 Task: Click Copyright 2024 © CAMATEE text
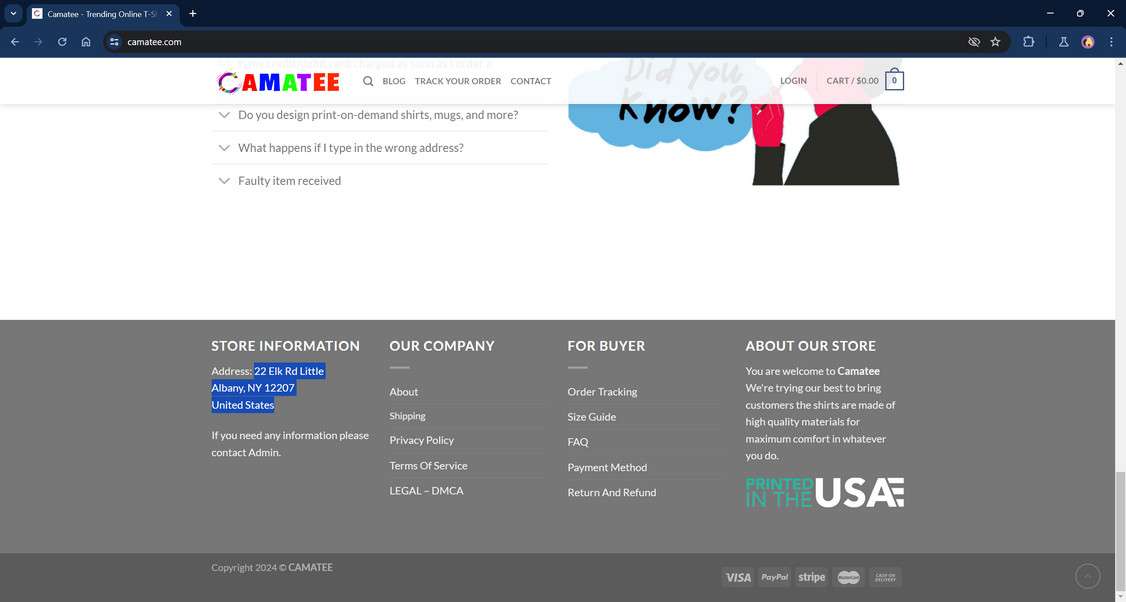[x=272, y=568]
